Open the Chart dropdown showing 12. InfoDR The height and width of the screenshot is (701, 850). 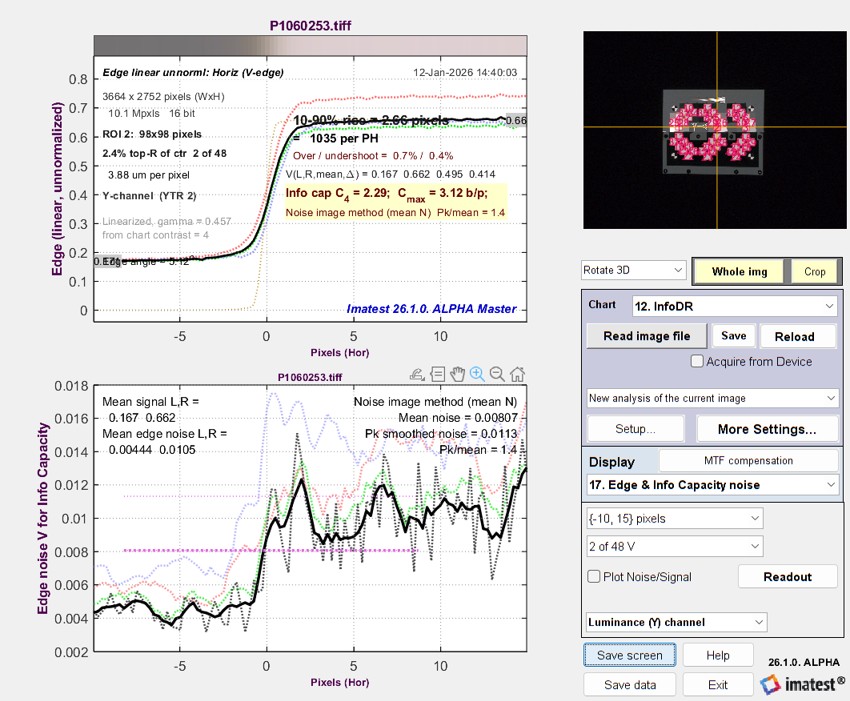click(x=734, y=306)
